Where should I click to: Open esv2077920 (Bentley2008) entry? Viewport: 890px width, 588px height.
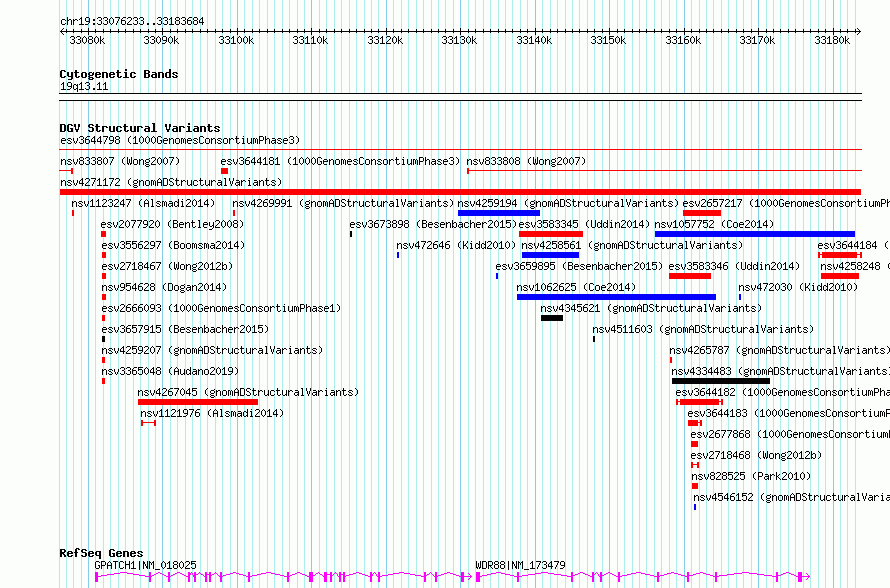pyautogui.click(x=173, y=224)
